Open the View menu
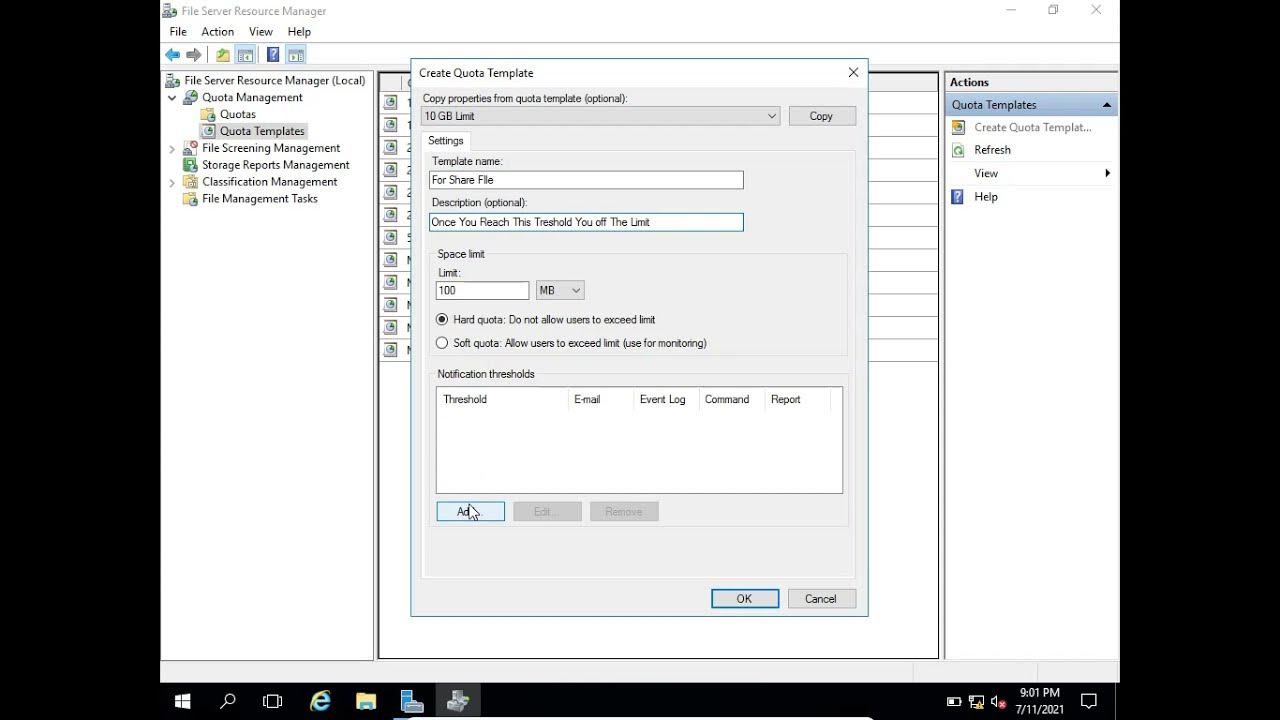The height and width of the screenshot is (720, 1280). [260, 32]
